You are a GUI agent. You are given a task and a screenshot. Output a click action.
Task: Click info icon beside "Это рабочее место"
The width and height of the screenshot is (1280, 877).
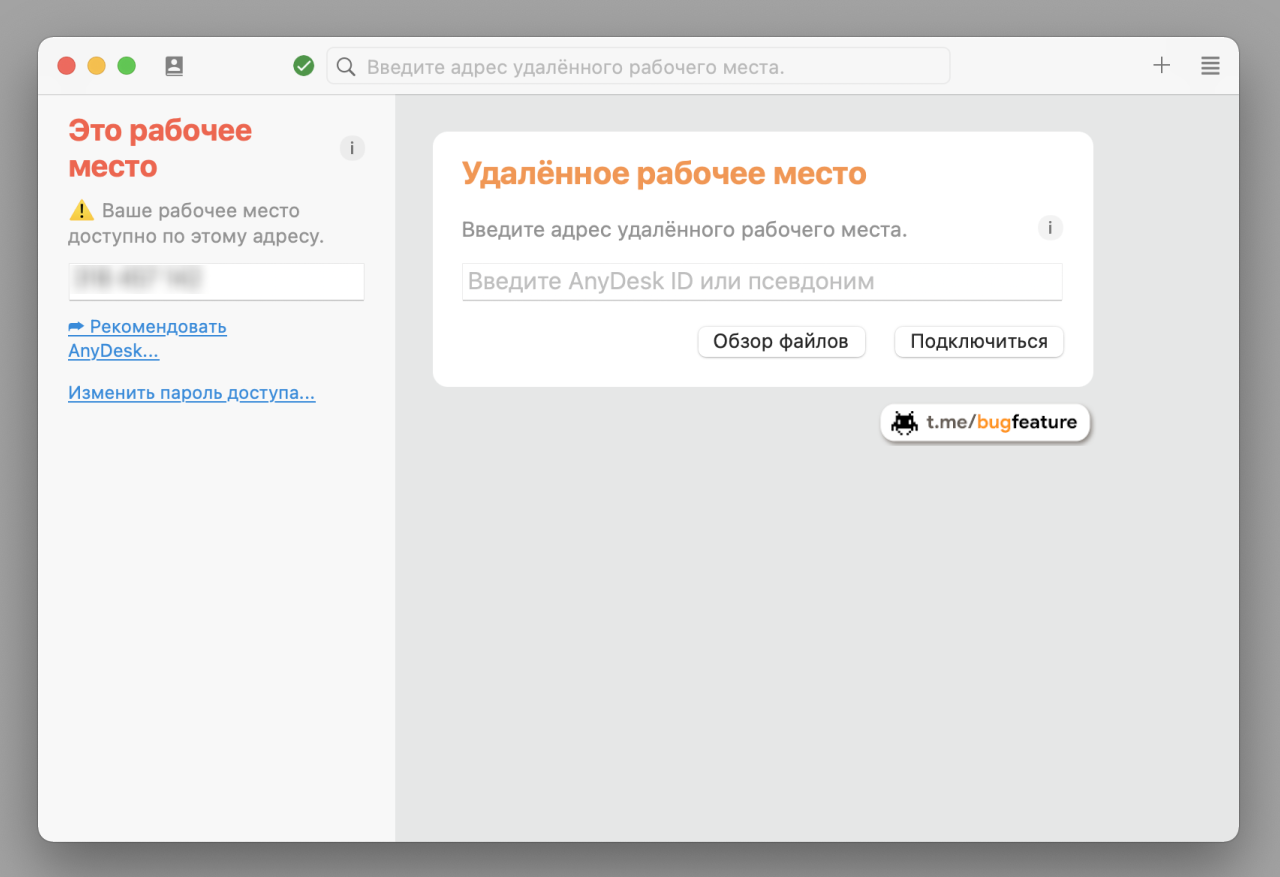pyautogui.click(x=352, y=148)
